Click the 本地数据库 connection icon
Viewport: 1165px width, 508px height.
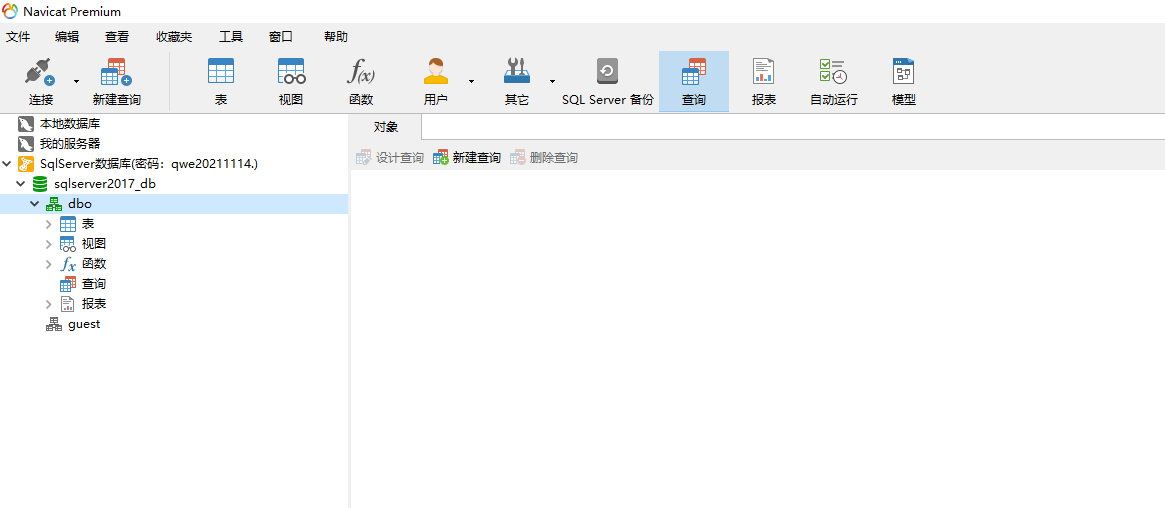click(x=26, y=123)
